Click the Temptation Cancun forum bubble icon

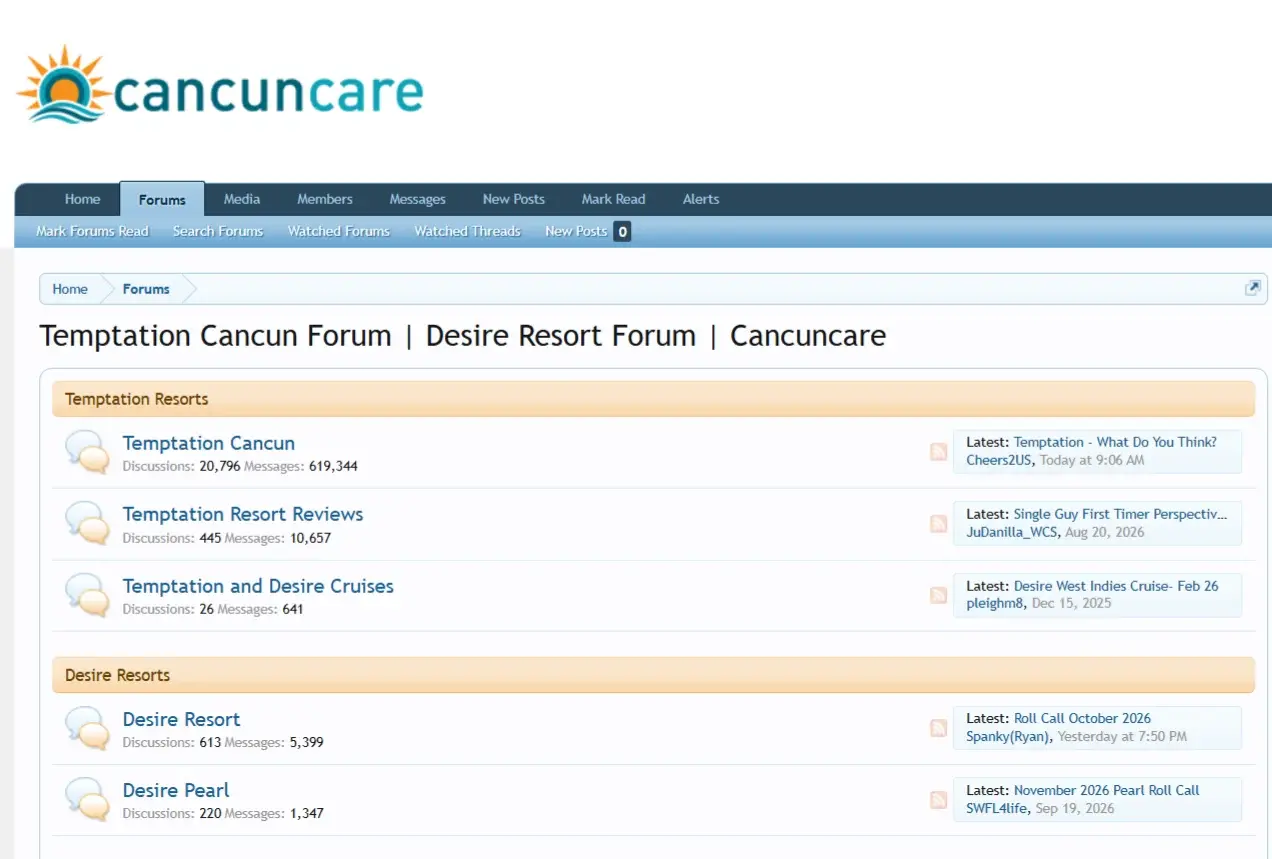tap(87, 452)
